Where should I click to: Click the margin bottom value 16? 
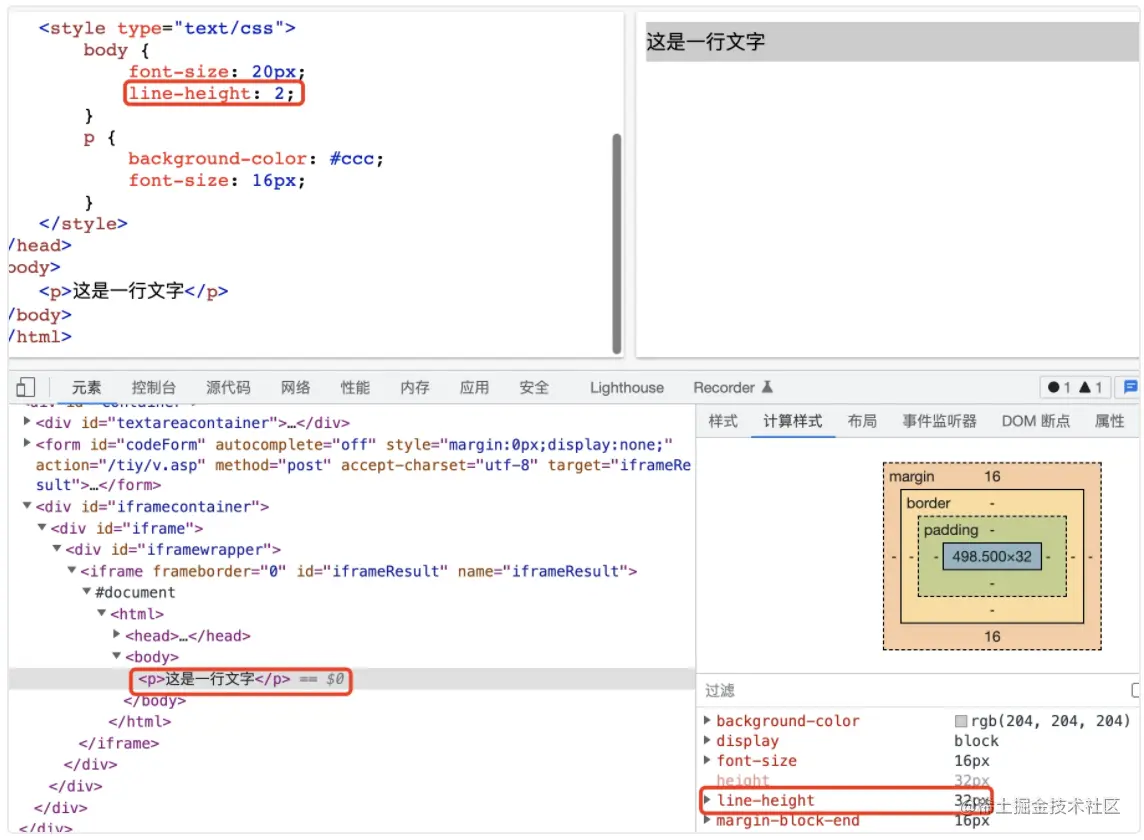point(992,636)
